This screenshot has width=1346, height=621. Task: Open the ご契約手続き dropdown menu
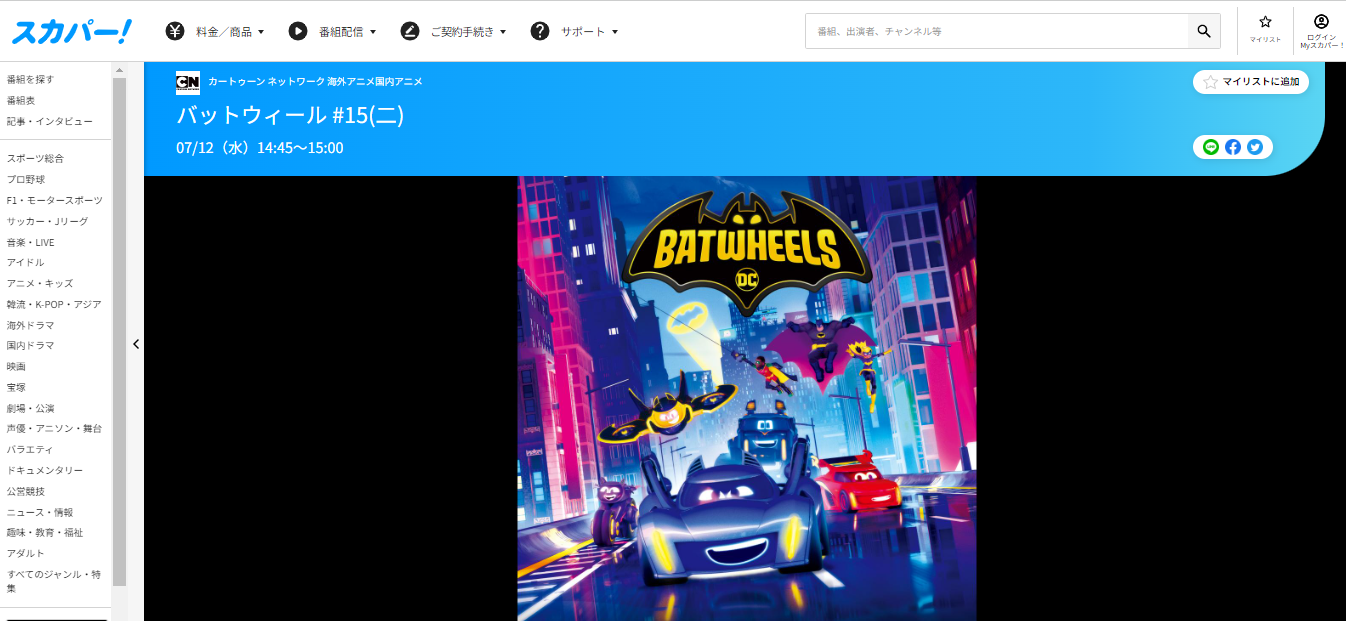[x=454, y=32]
